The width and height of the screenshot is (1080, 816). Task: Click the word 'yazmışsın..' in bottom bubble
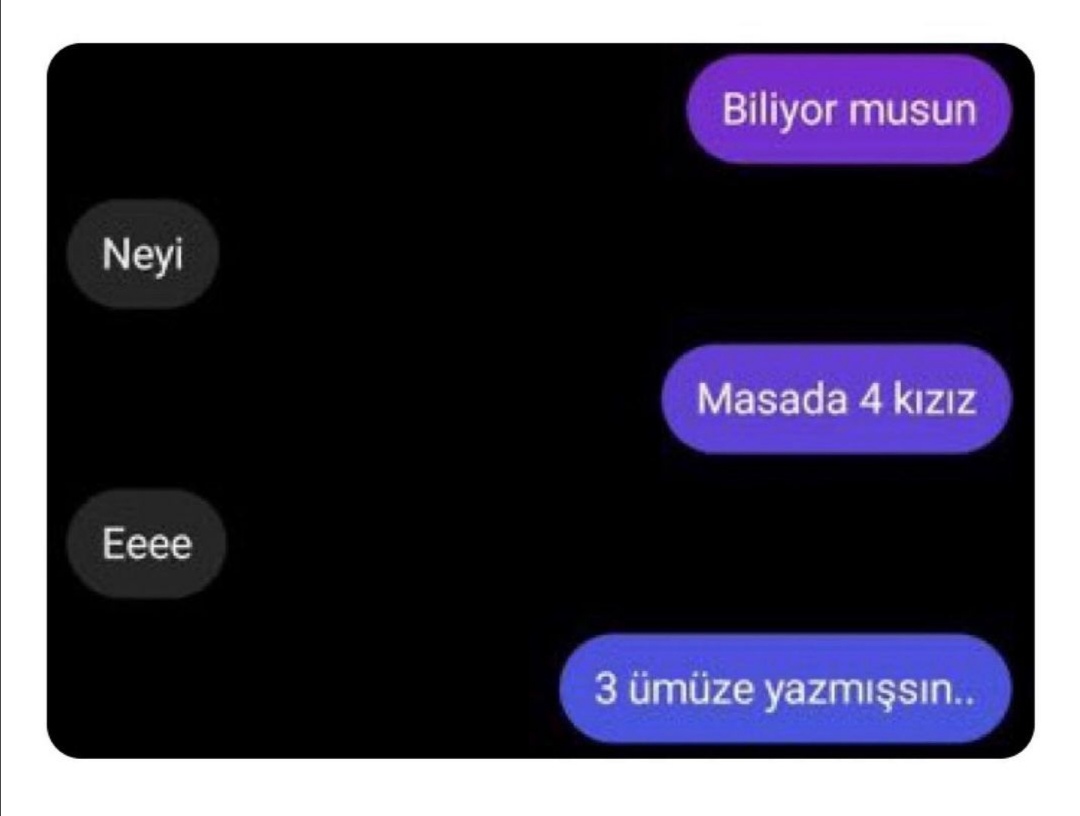871,691
